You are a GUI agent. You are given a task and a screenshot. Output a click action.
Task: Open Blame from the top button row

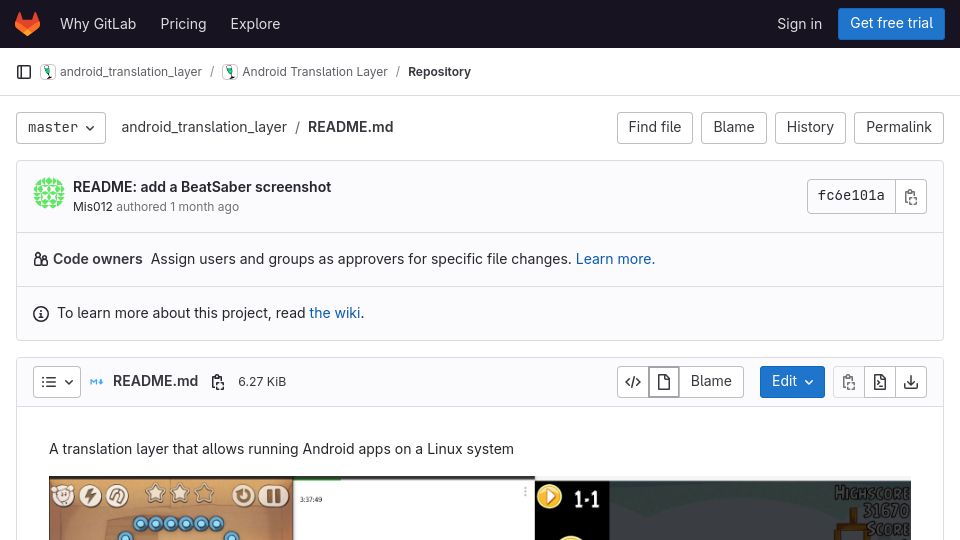pos(733,127)
